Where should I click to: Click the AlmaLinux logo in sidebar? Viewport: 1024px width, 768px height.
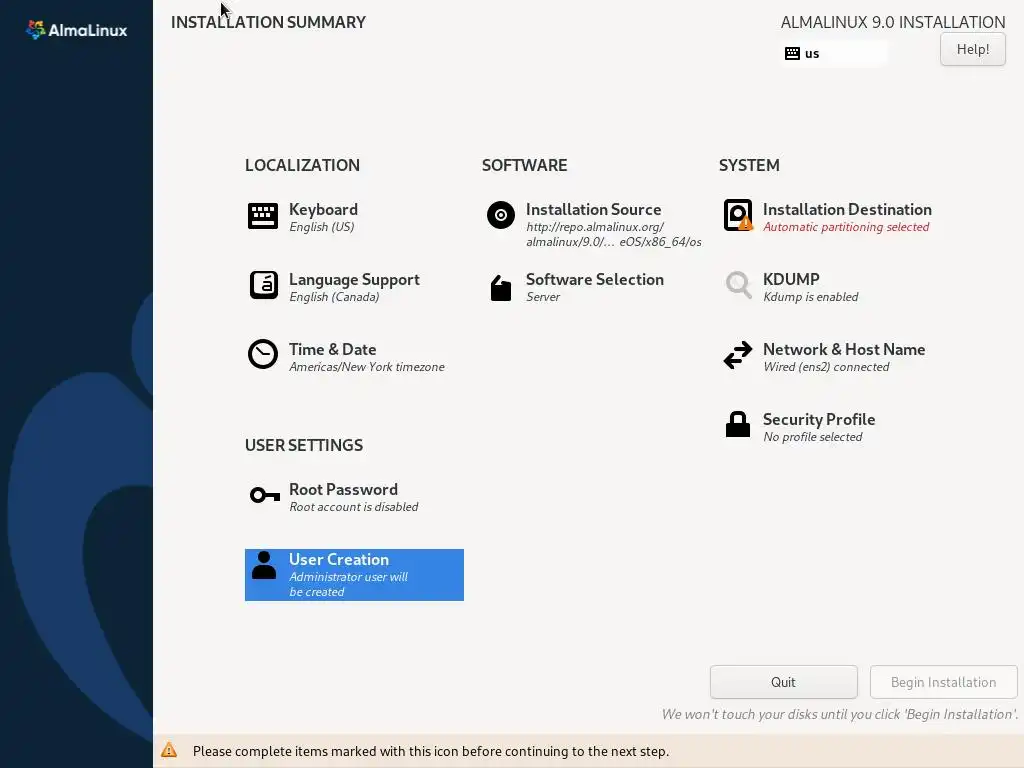point(76,29)
